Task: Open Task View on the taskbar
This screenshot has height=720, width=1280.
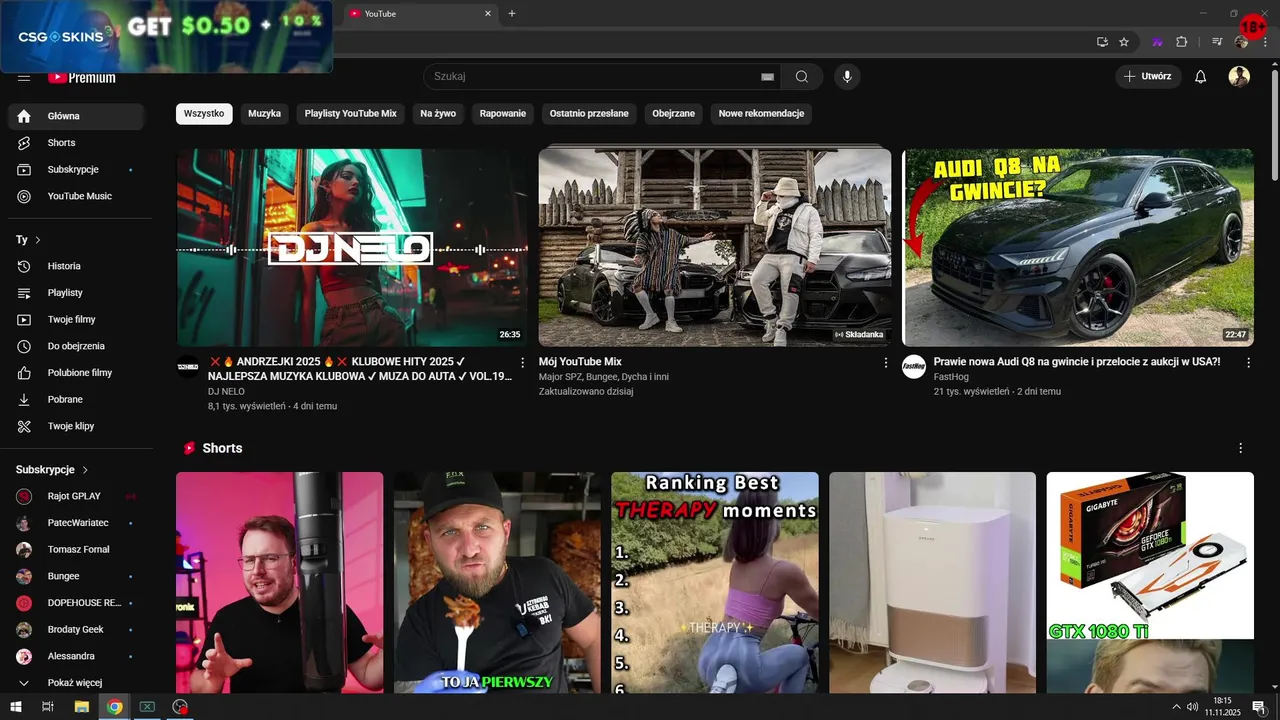Action: 48,707
